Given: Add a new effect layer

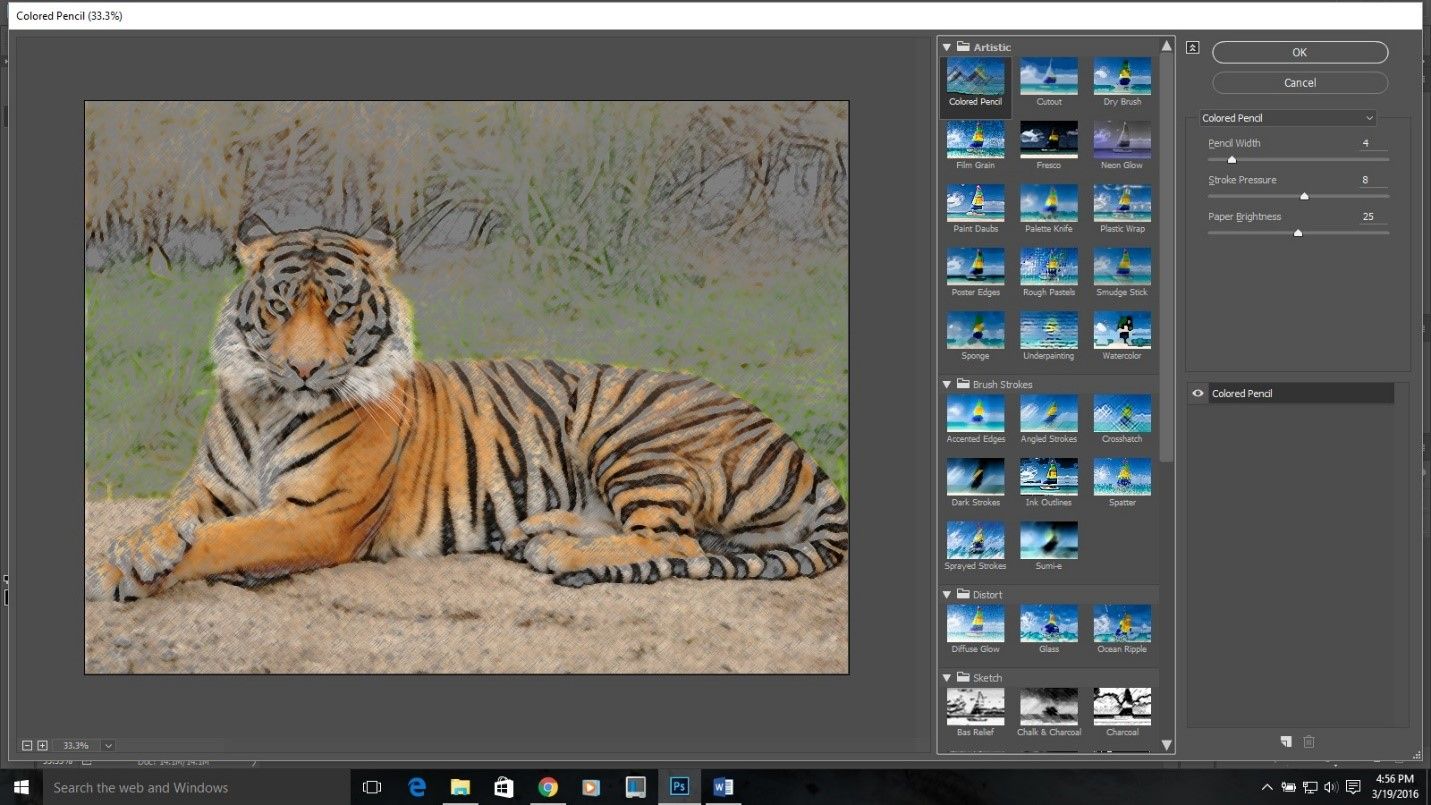Looking at the screenshot, I should coord(1286,742).
